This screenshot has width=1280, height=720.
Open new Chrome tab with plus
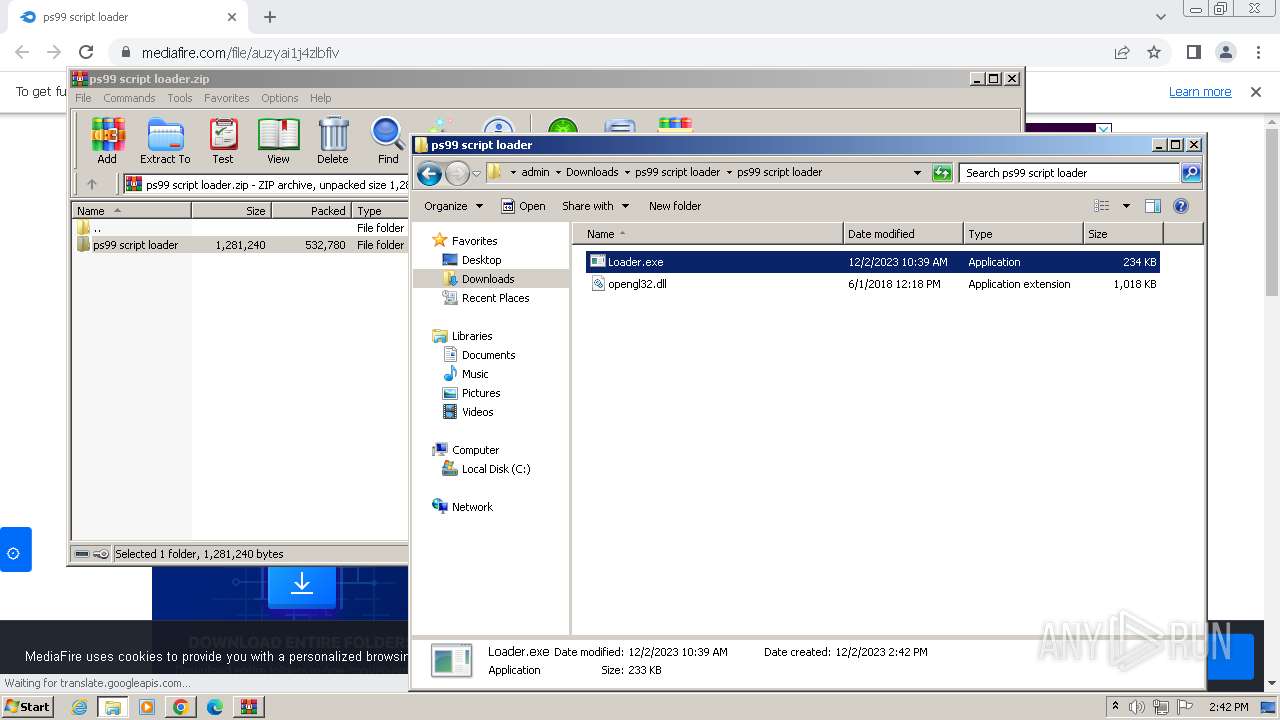click(270, 17)
